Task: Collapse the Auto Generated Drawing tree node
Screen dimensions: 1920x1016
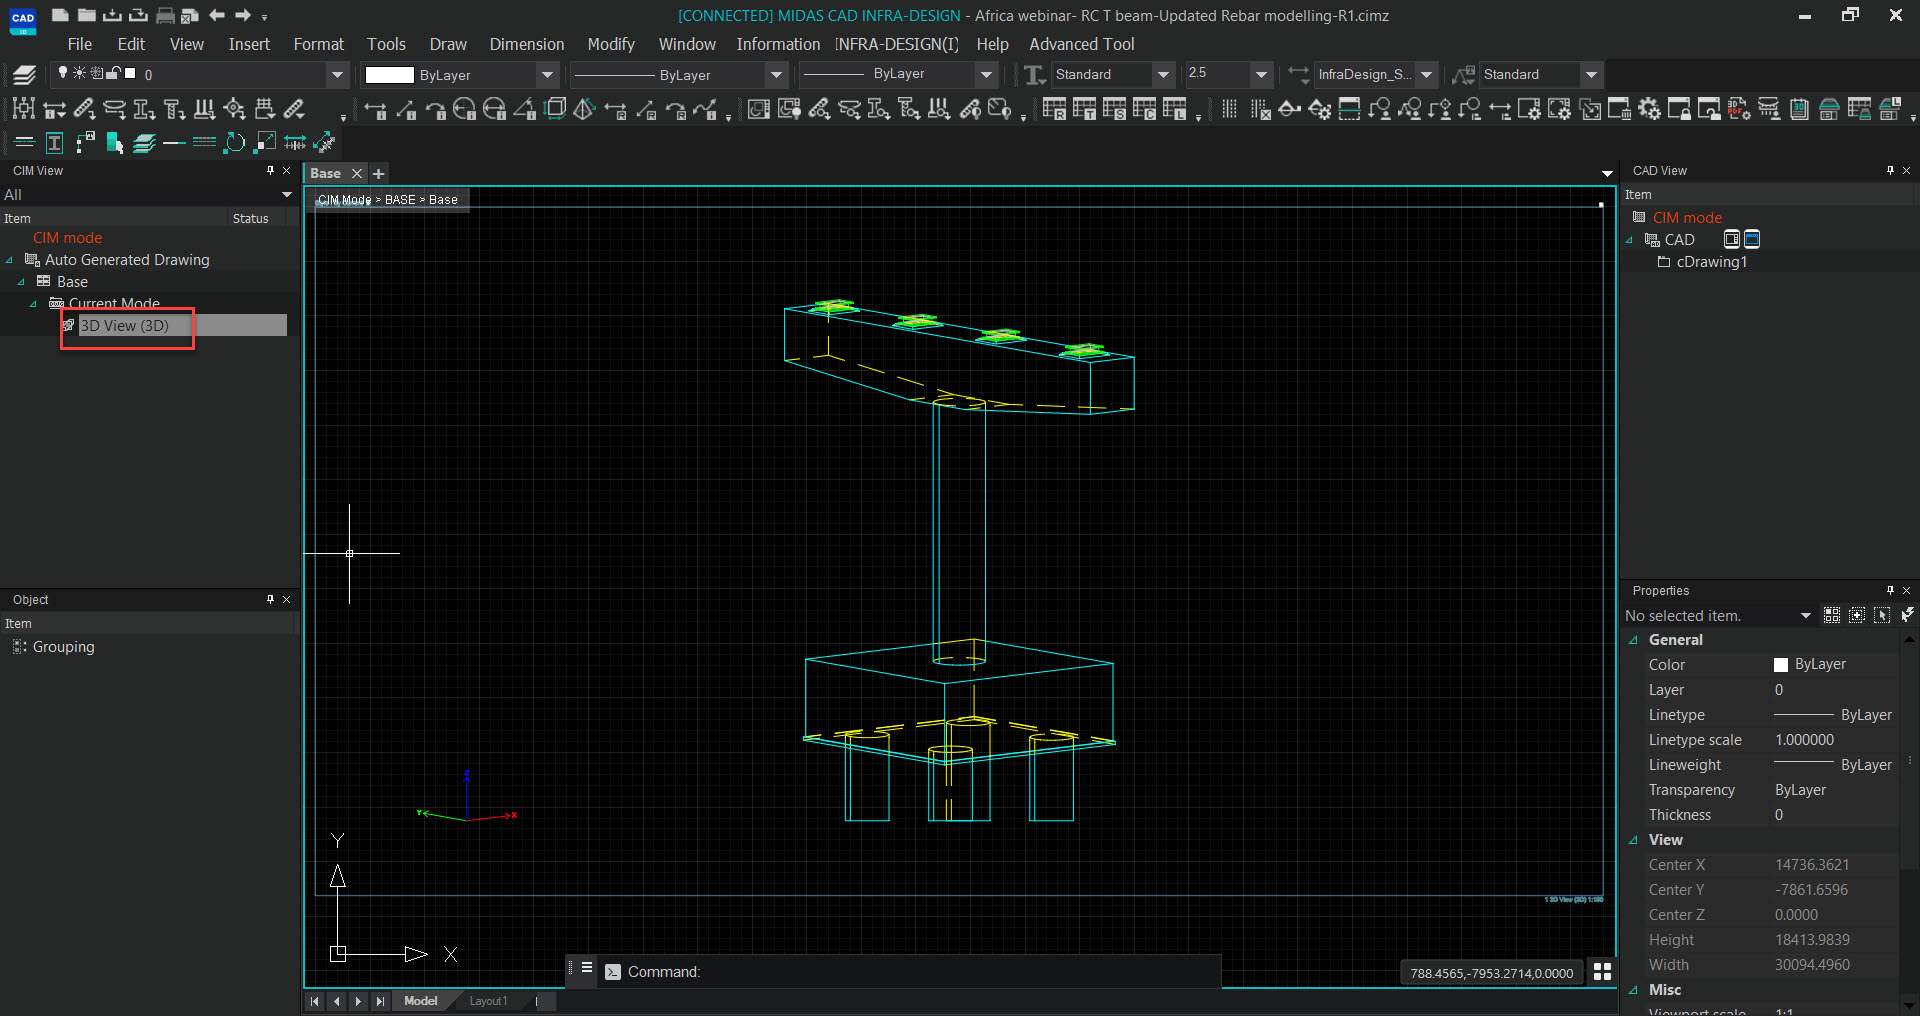Action: [10, 260]
